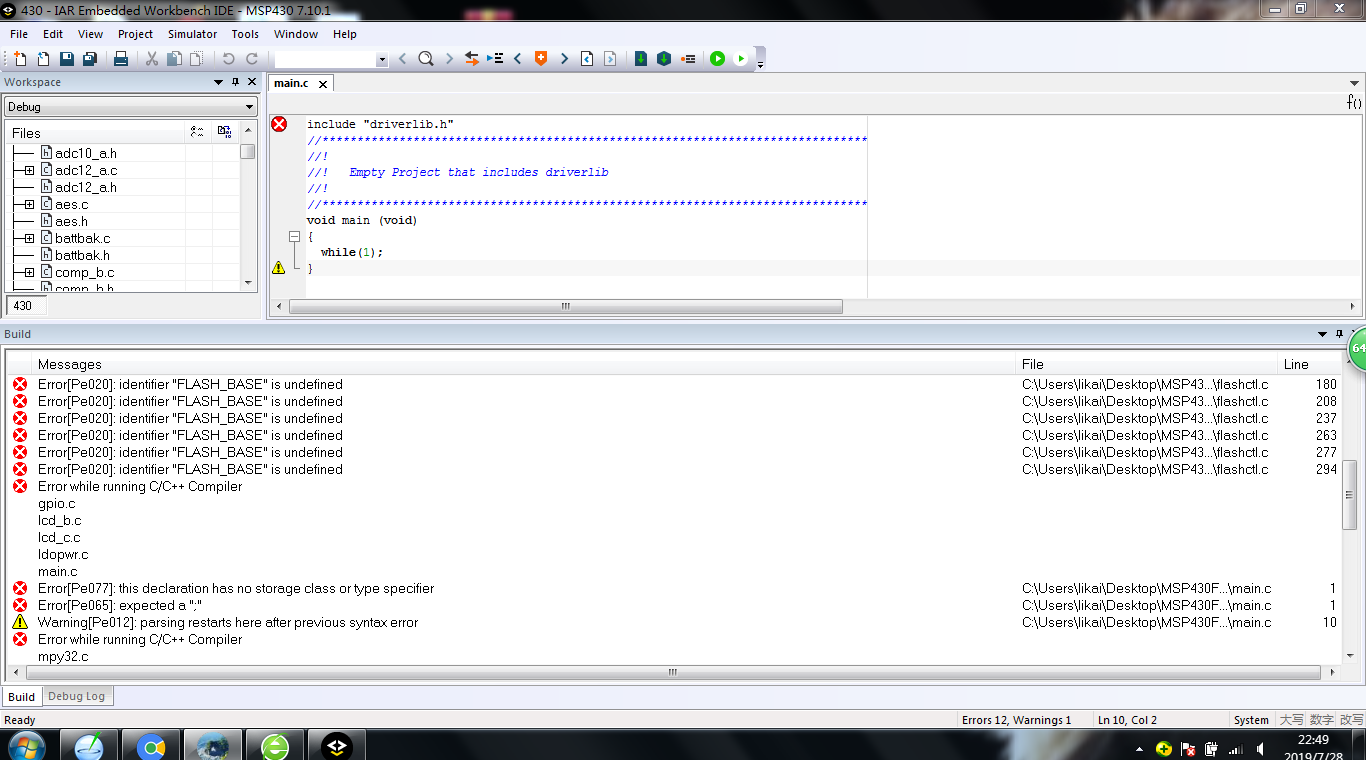The width and height of the screenshot is (1366, 760).
Task: Click the Find magnifier icon
Action: (x=426, y=59)
